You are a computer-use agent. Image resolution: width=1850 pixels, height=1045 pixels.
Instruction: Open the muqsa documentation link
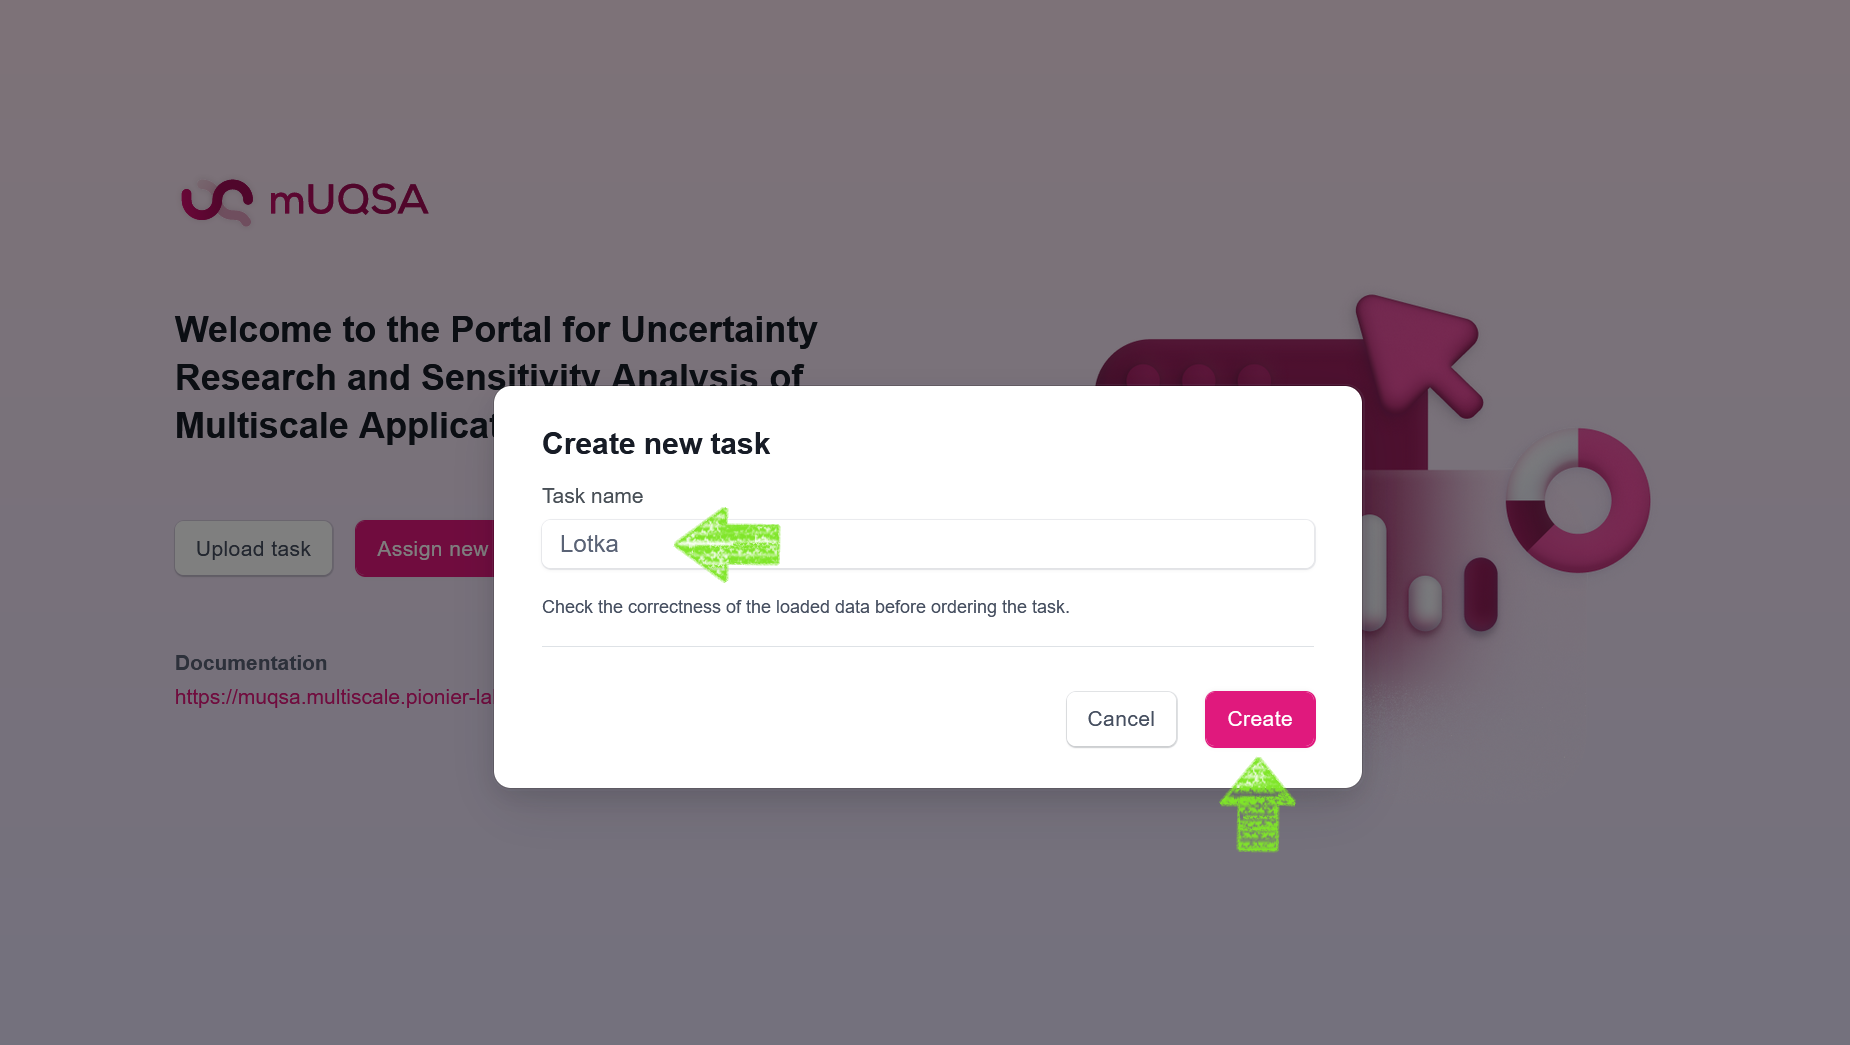[334, 697]
